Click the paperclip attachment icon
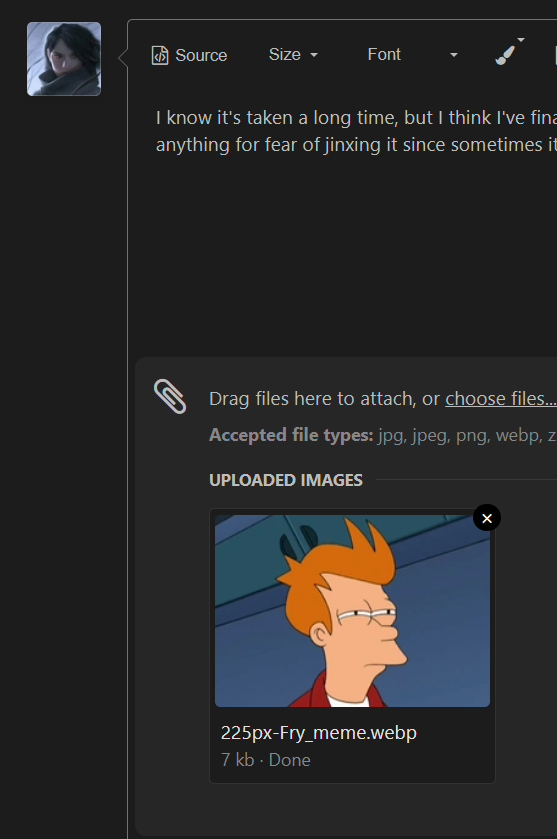 tap(170, 396)
